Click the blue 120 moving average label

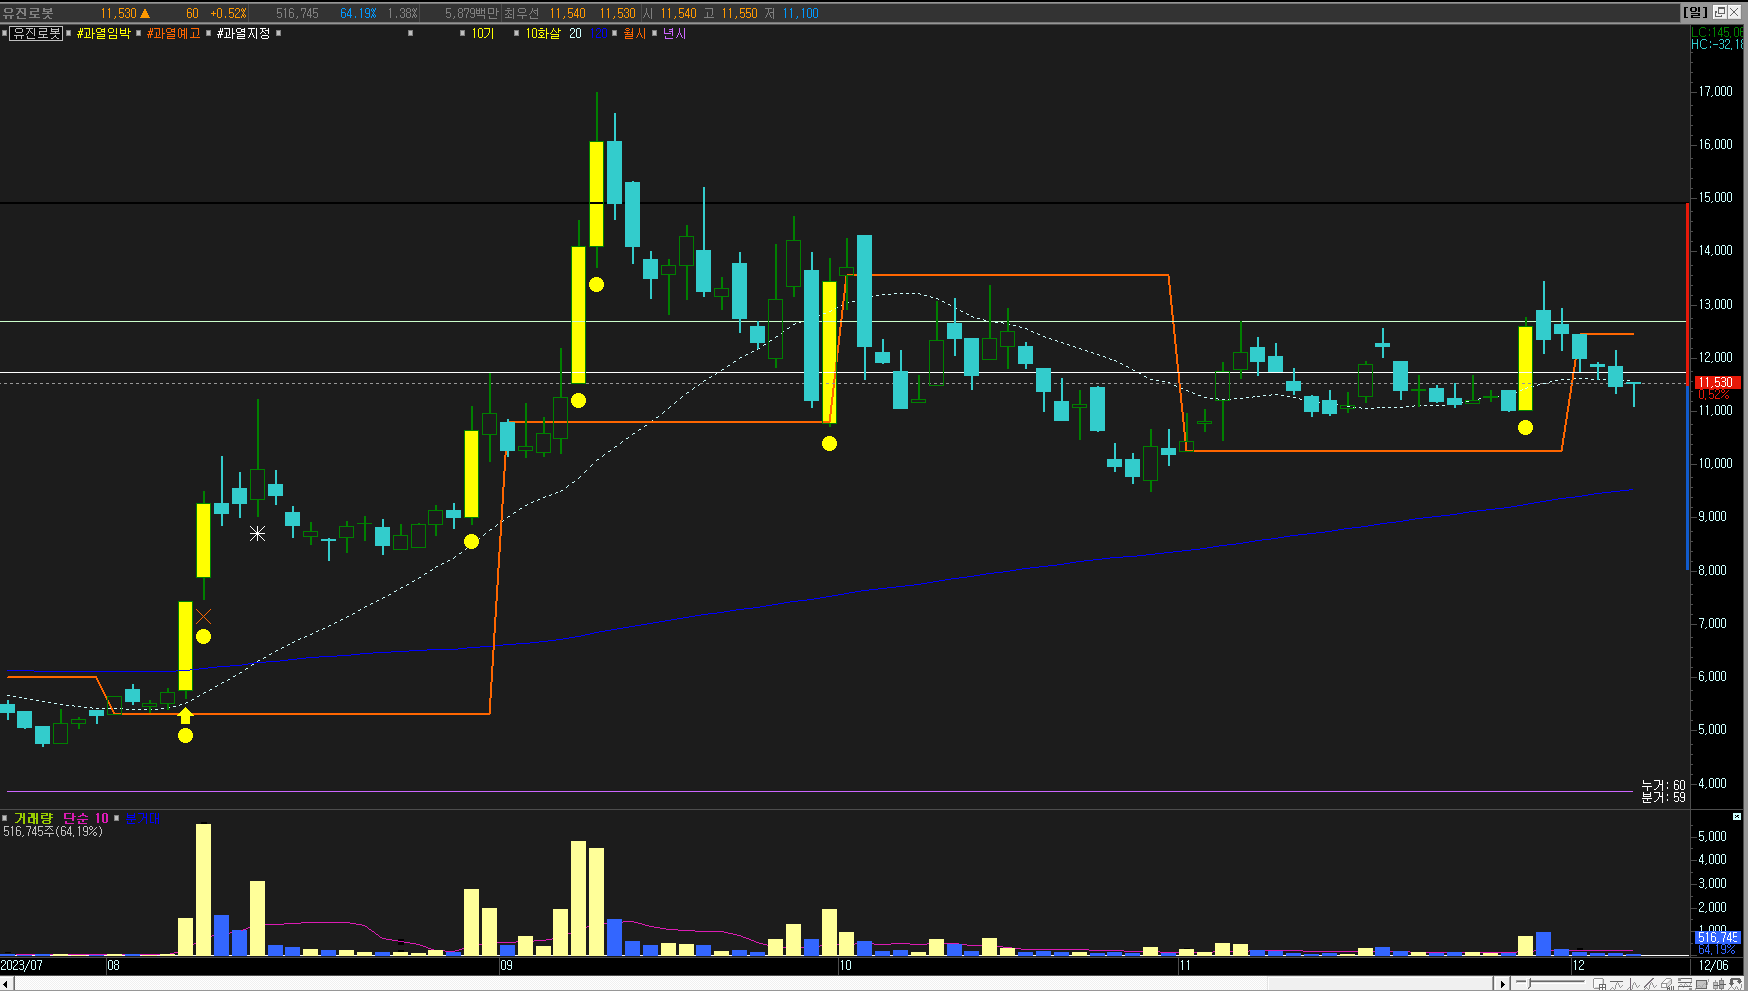coord(598,33)
